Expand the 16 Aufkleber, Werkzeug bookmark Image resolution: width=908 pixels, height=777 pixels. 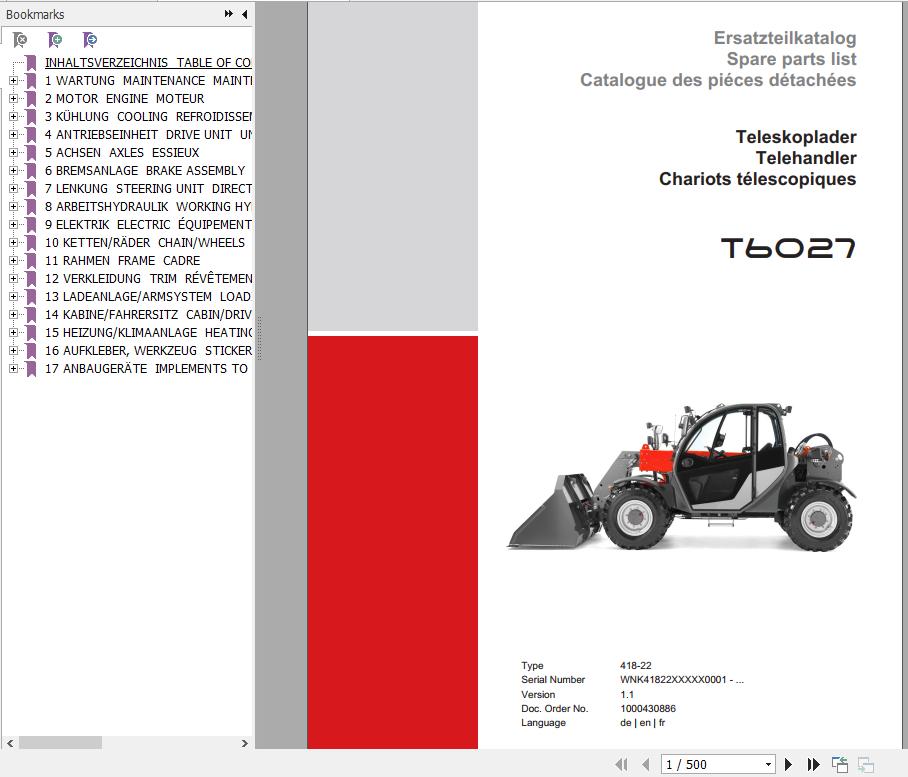13,350
